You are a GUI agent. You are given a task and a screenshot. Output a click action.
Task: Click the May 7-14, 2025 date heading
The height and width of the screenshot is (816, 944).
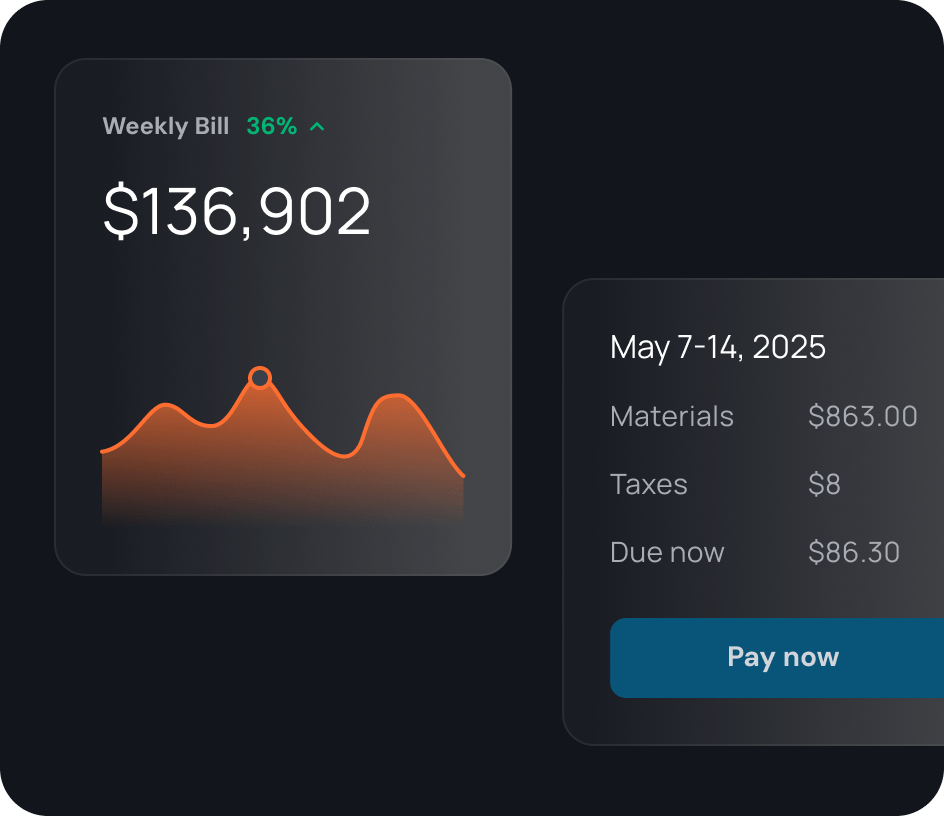tap(718, 347)
